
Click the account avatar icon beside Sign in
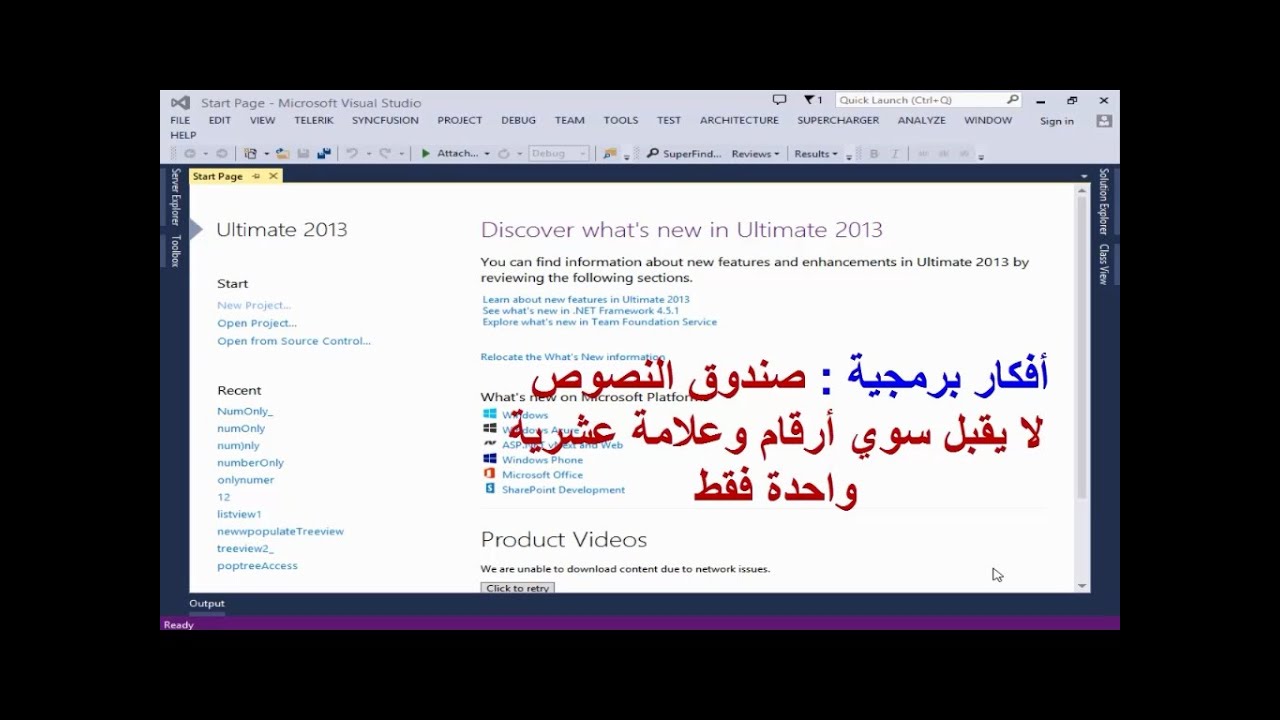tap(1104, 121)
